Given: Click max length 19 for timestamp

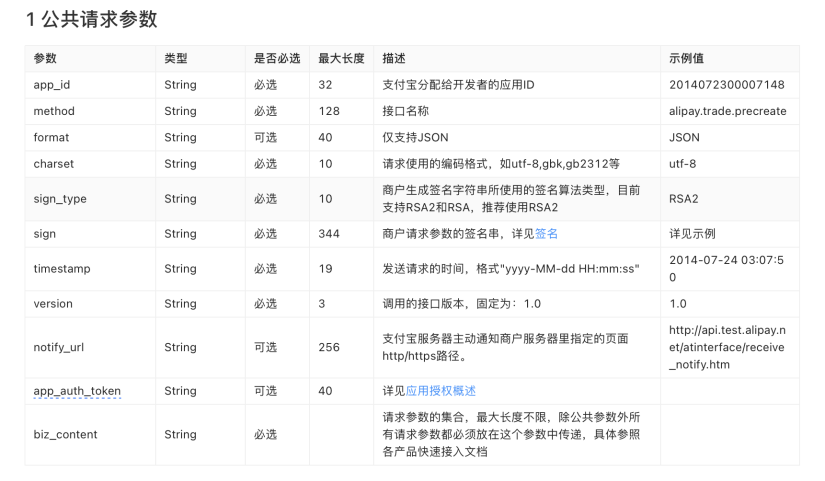Looking at the screenshot, I should click(x=325, y=268).
